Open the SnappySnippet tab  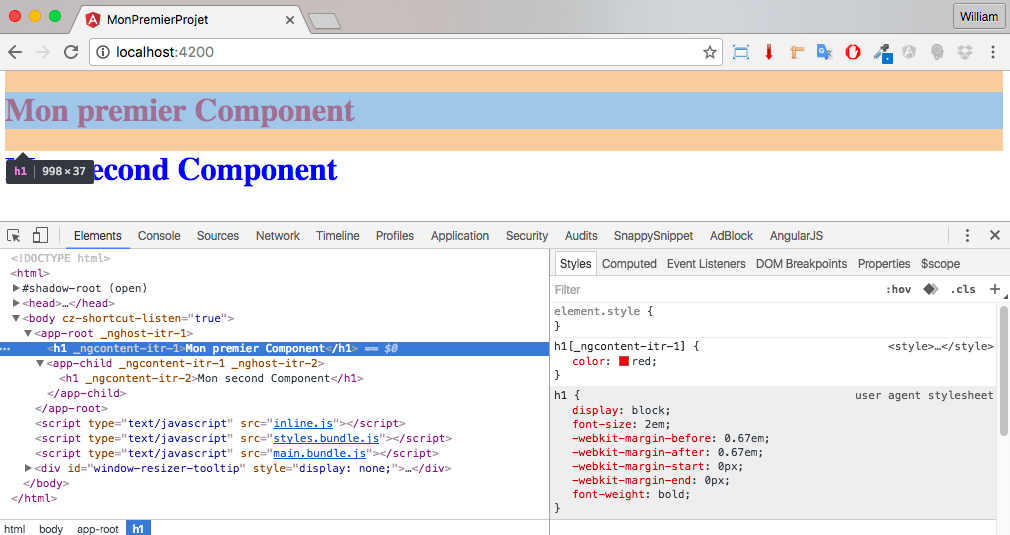(x=653, y=236)
